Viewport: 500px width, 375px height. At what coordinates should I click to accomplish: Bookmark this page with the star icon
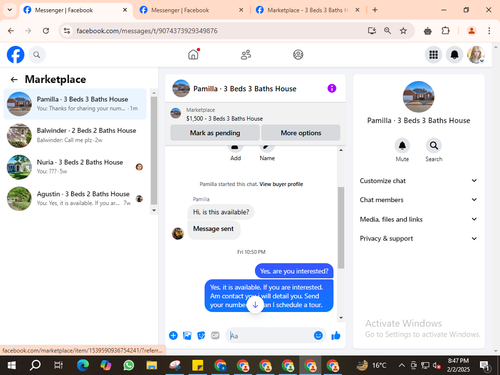pyautogui.click(x=403, y=31)
